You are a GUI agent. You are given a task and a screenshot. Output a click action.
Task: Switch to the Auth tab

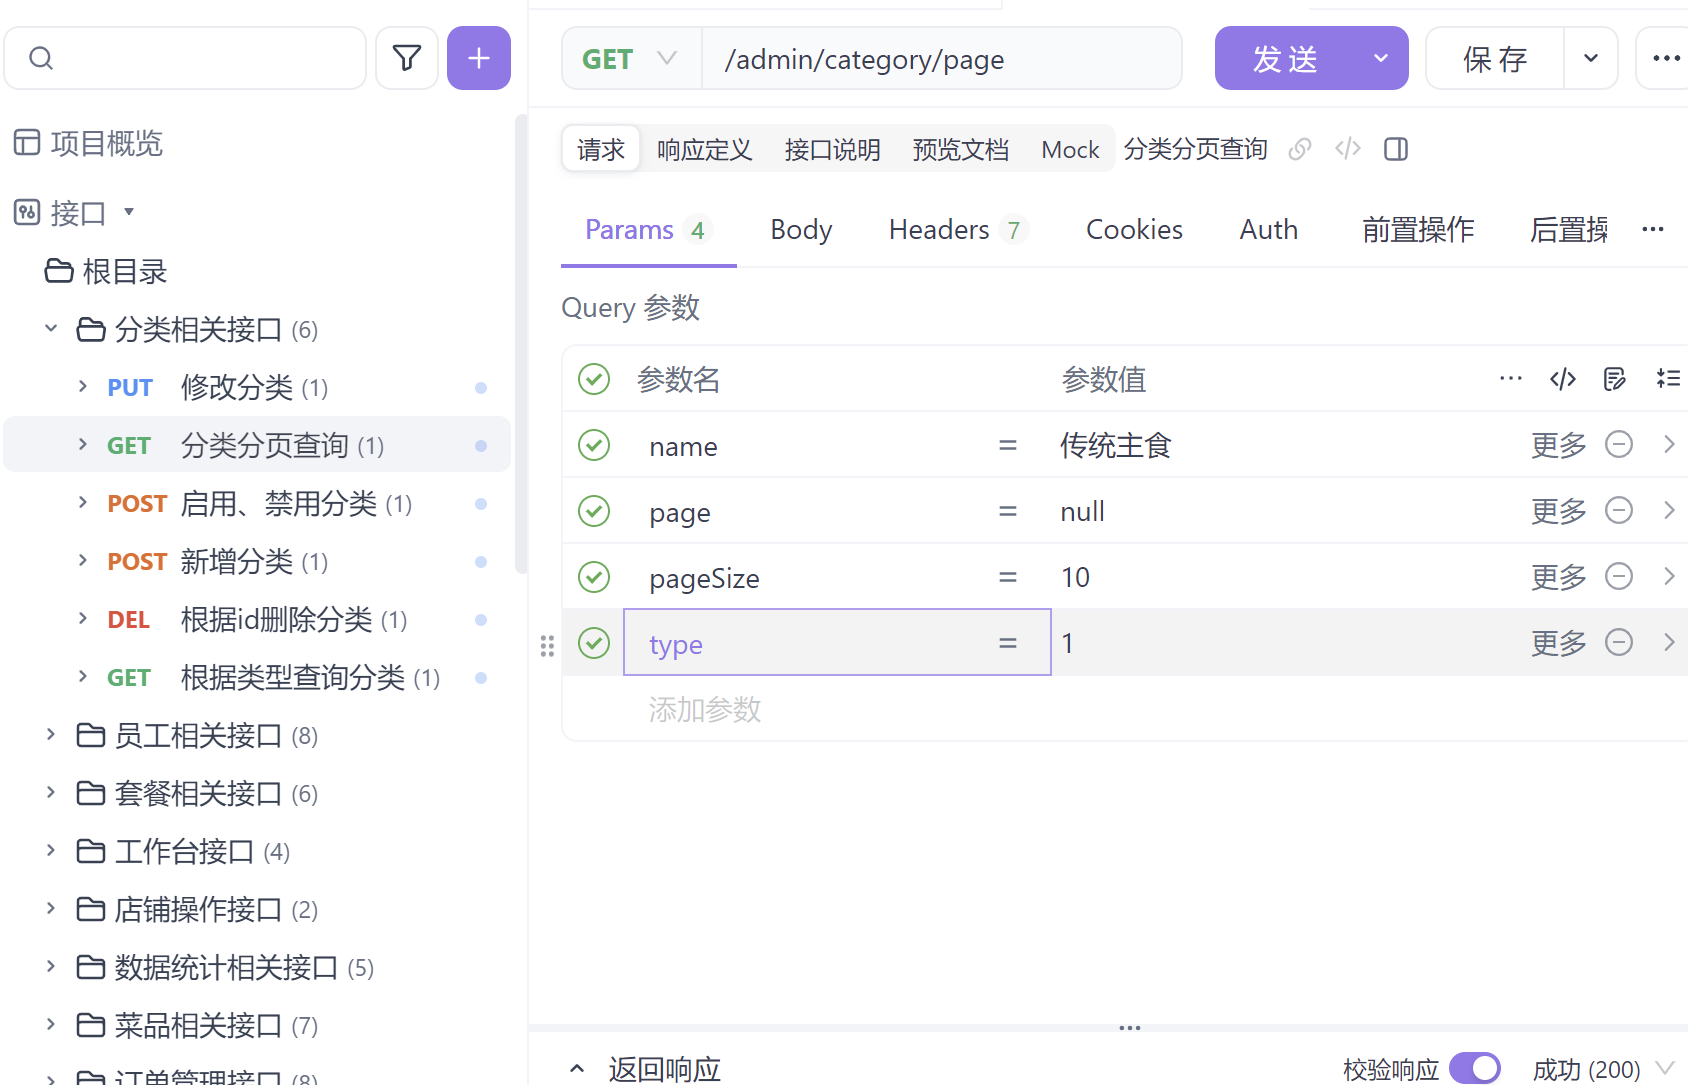(1268, 229)
